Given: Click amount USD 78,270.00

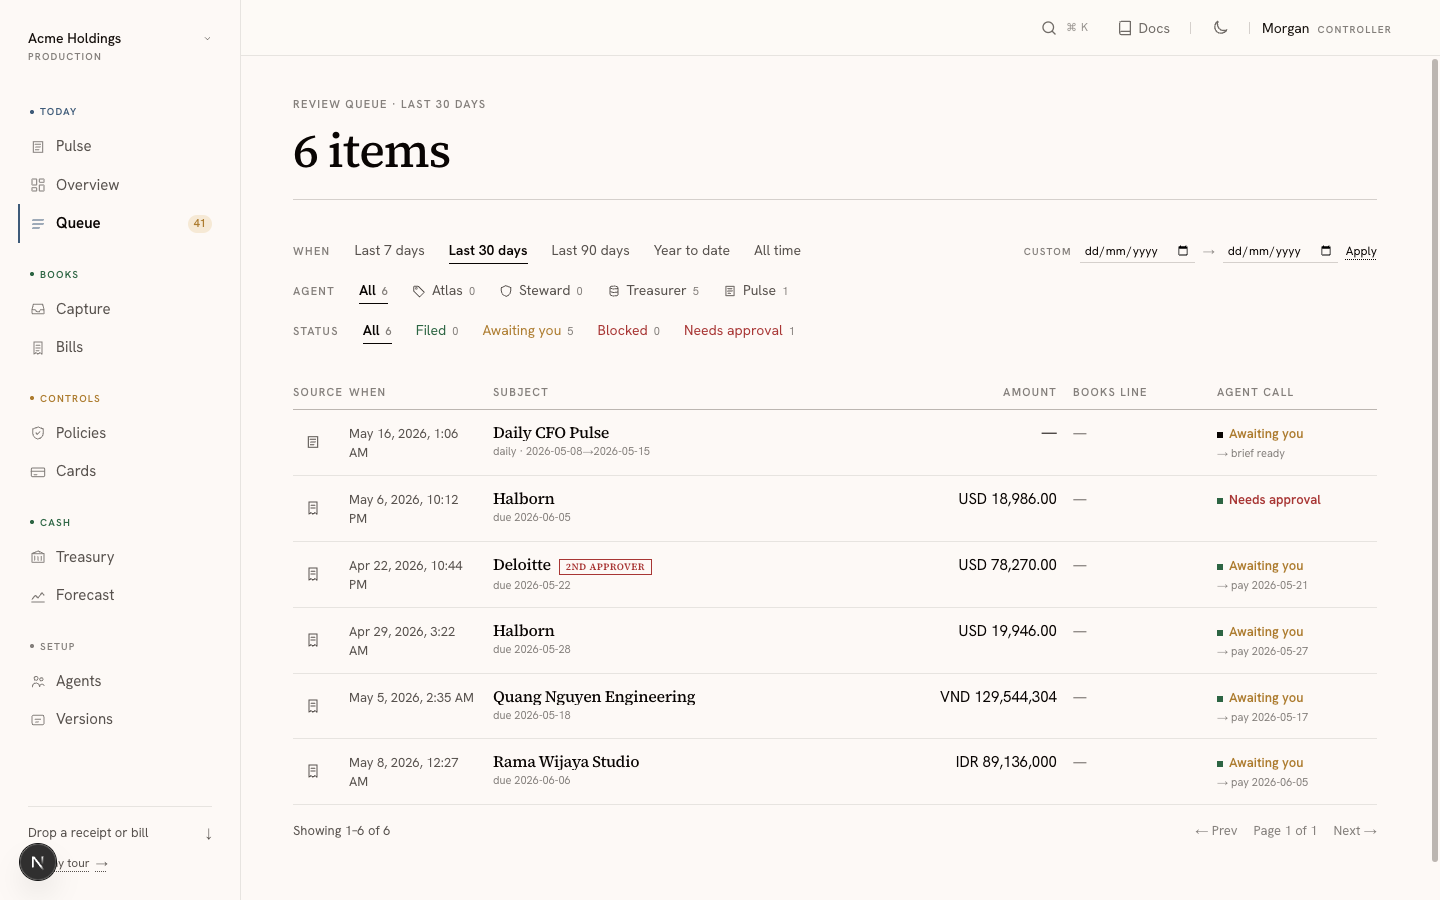Looking at the screenshot, I should click(x=1007, y=565).
